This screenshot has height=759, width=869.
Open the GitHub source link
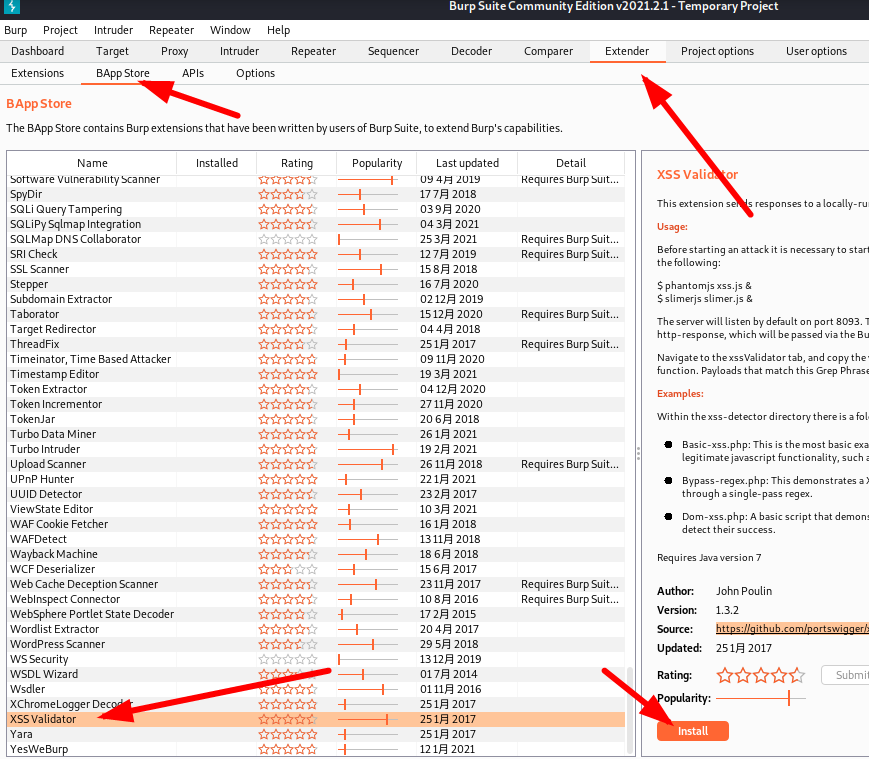point(792,628)
